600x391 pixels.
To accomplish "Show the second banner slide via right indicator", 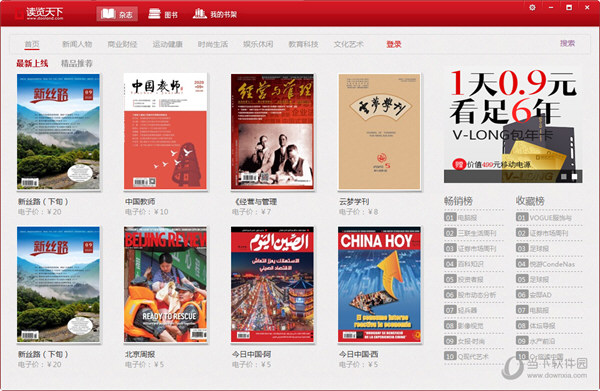I will coord(574,176).
